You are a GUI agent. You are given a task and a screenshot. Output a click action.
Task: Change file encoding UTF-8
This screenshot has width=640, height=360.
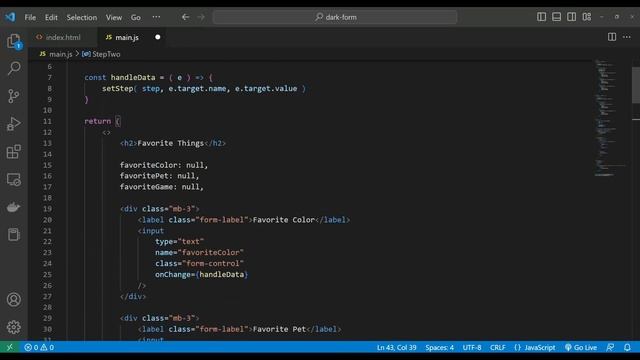coord(472,347)
